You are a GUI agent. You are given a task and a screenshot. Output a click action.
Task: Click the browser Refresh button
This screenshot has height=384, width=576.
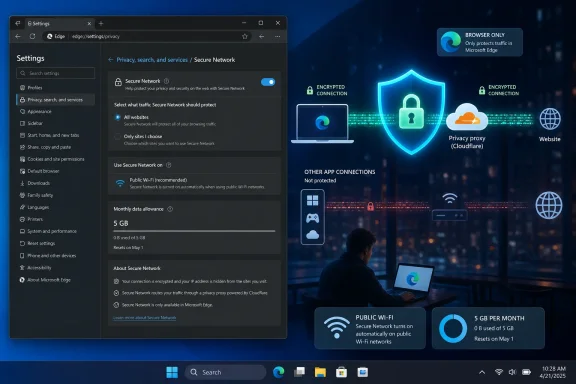(32, 36)
